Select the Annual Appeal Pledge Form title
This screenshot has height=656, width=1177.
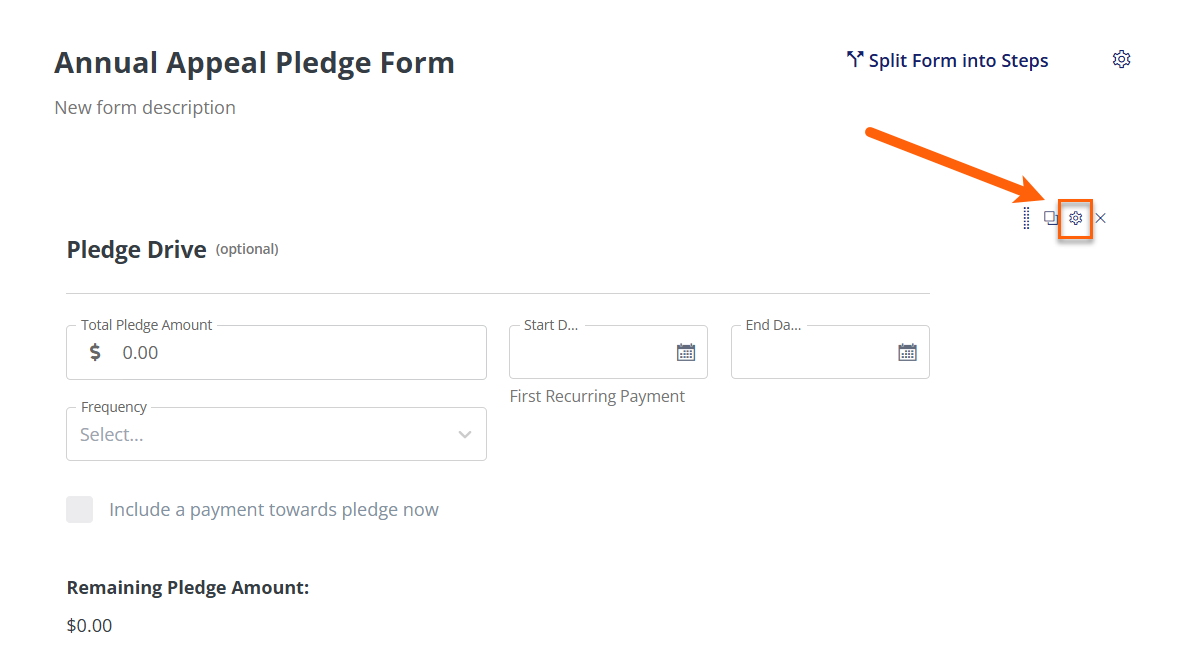[x=254, y=63]
